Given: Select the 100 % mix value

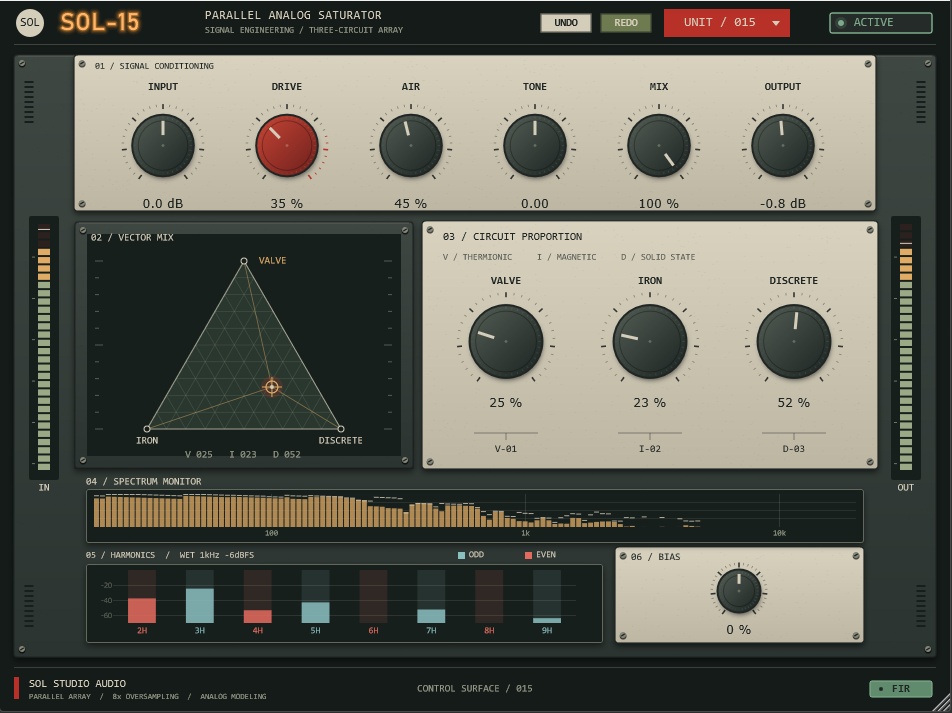Looking at the screenshot, I should click(x=659, y=203).
